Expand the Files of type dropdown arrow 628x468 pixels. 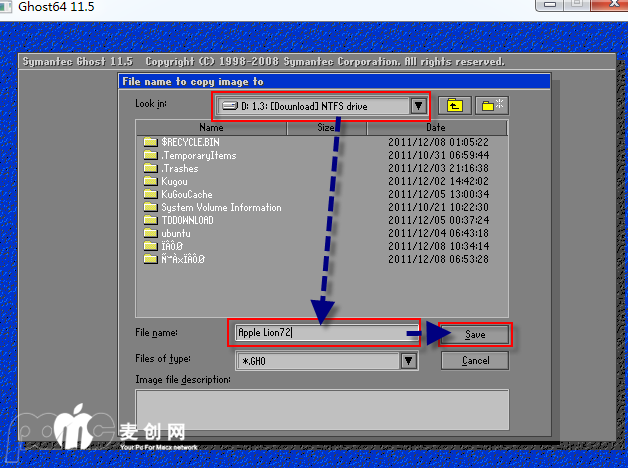(411, 360)
